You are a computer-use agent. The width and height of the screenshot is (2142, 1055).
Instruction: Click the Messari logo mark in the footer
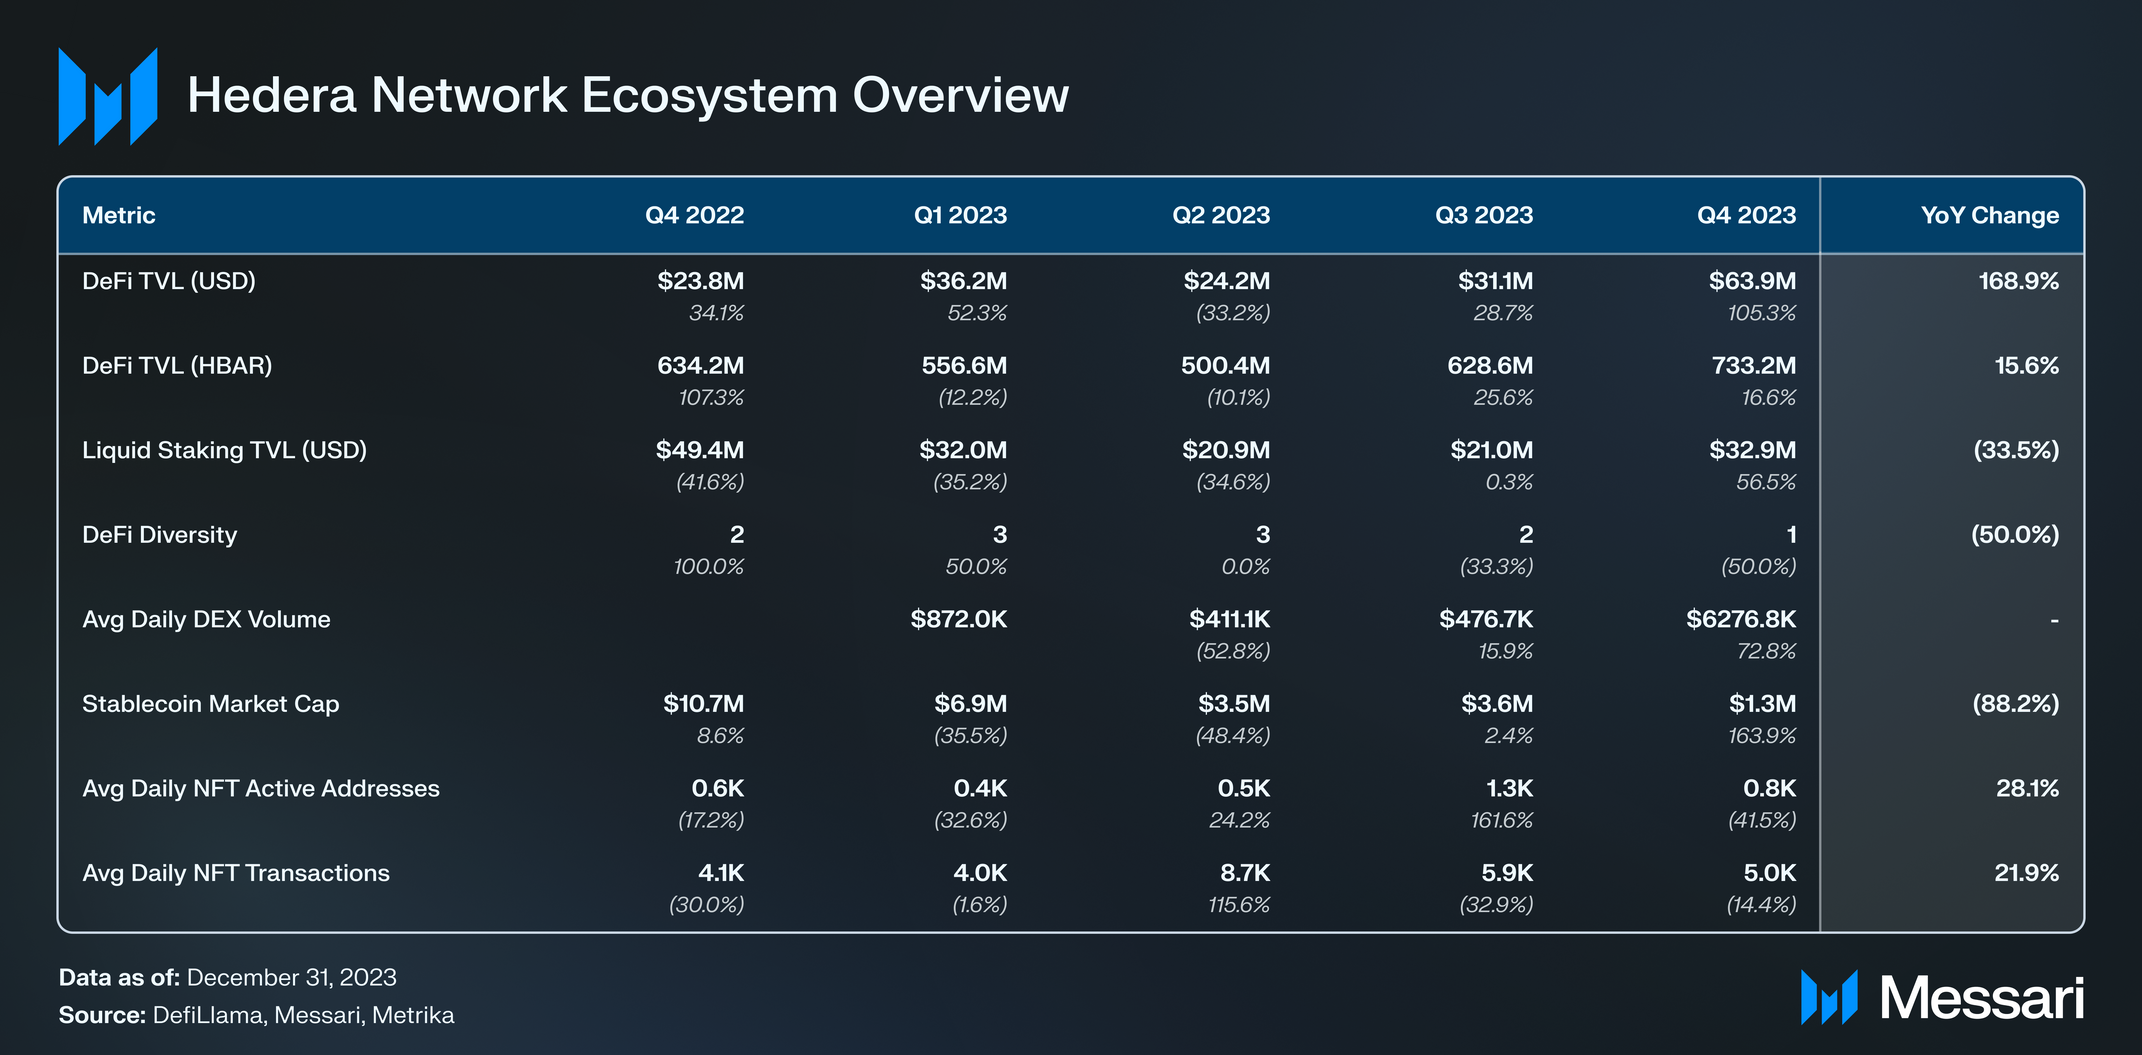pyautogui.click(x=1829, y=997)
